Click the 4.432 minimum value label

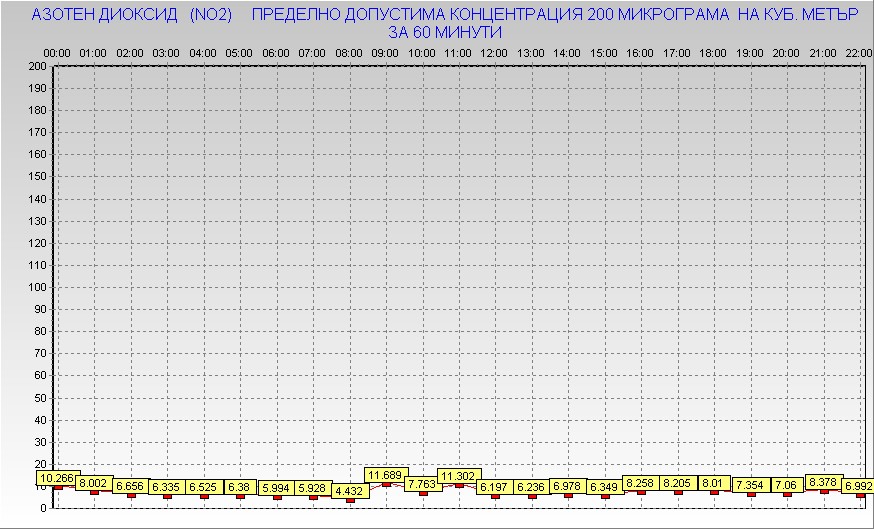(350, 491)
